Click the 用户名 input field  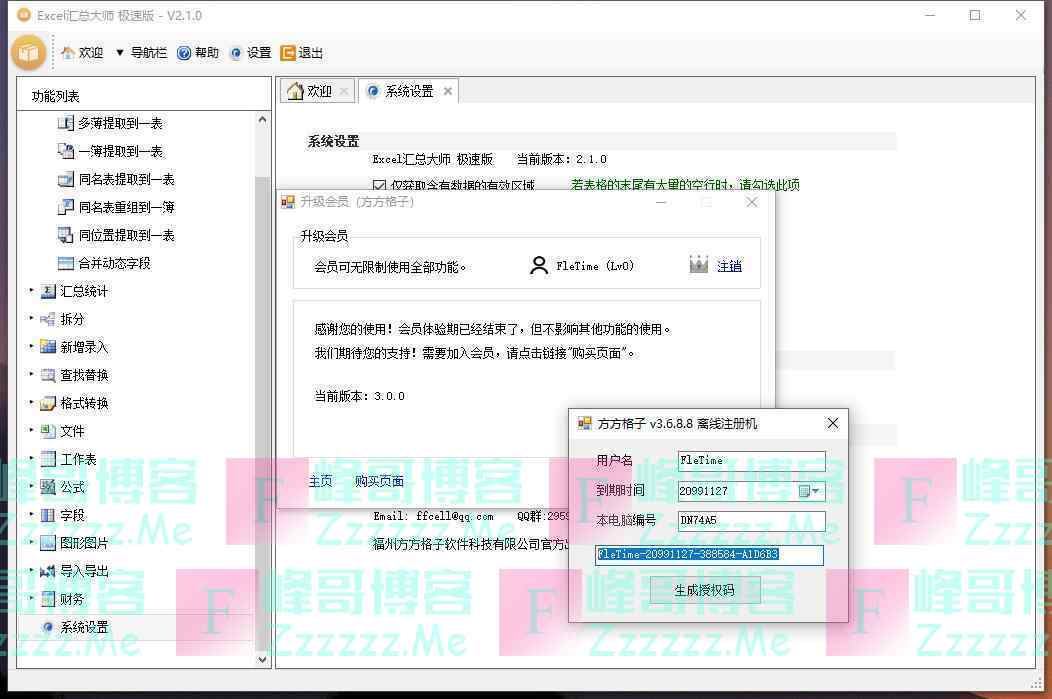pyautogui.click(x=751, y=461)
